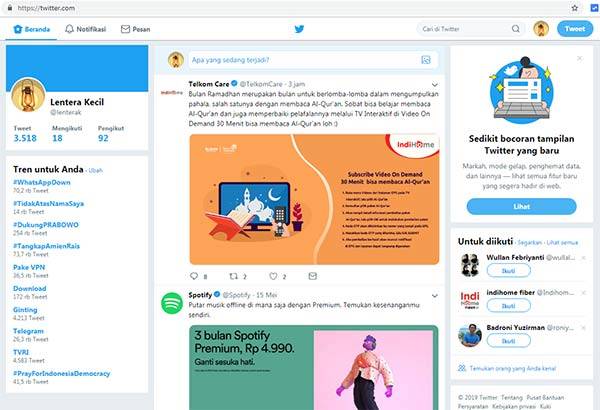This screenshot has width=600, height=410.
Task: Open the Notifikasi bell tab
Action: click(x=85, y=29)
